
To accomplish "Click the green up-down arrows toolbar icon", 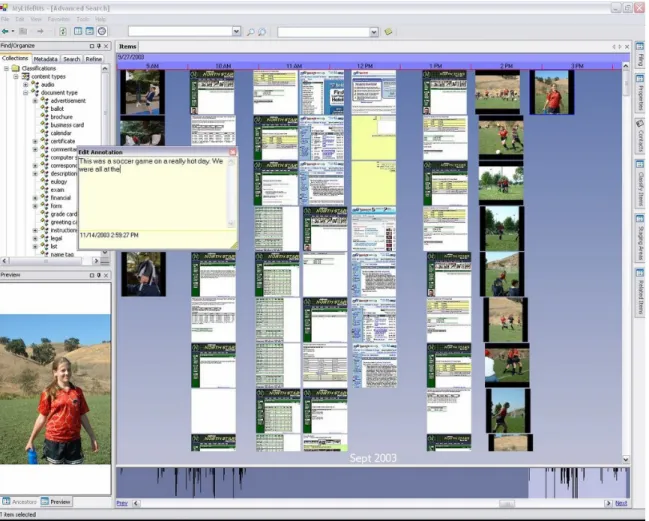I will [x=63, y=31].
